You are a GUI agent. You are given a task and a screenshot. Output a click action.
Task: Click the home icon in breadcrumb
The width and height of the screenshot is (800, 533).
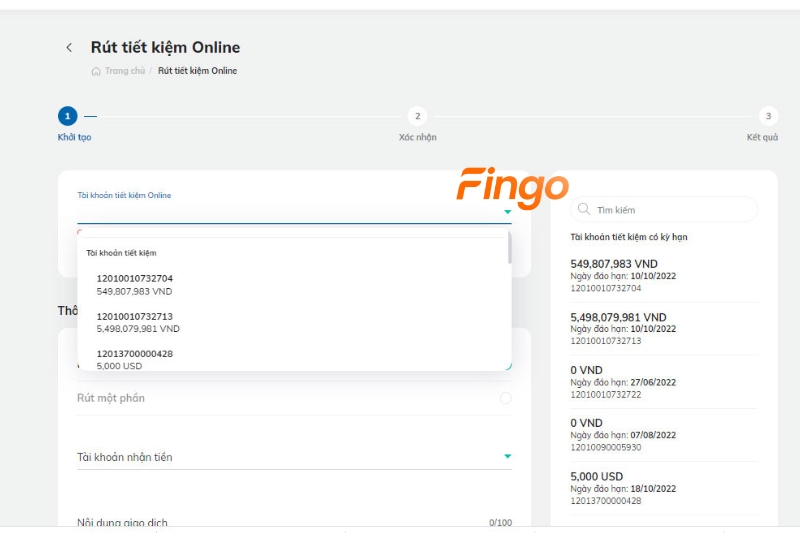click(96, 71)
